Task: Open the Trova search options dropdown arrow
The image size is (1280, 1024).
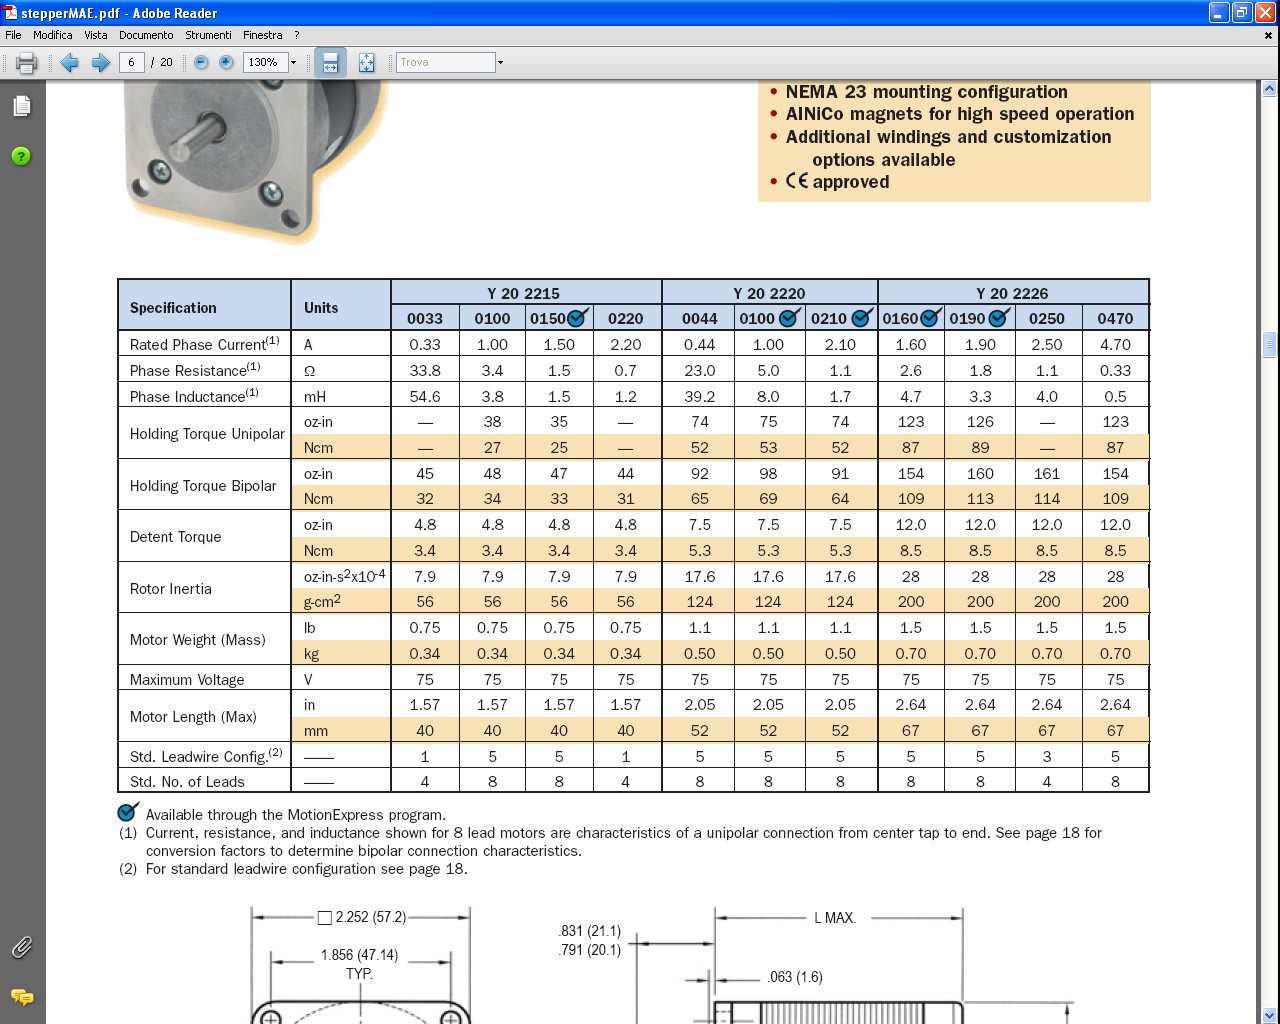Action: pyautogui.click(x=500, y=63)
